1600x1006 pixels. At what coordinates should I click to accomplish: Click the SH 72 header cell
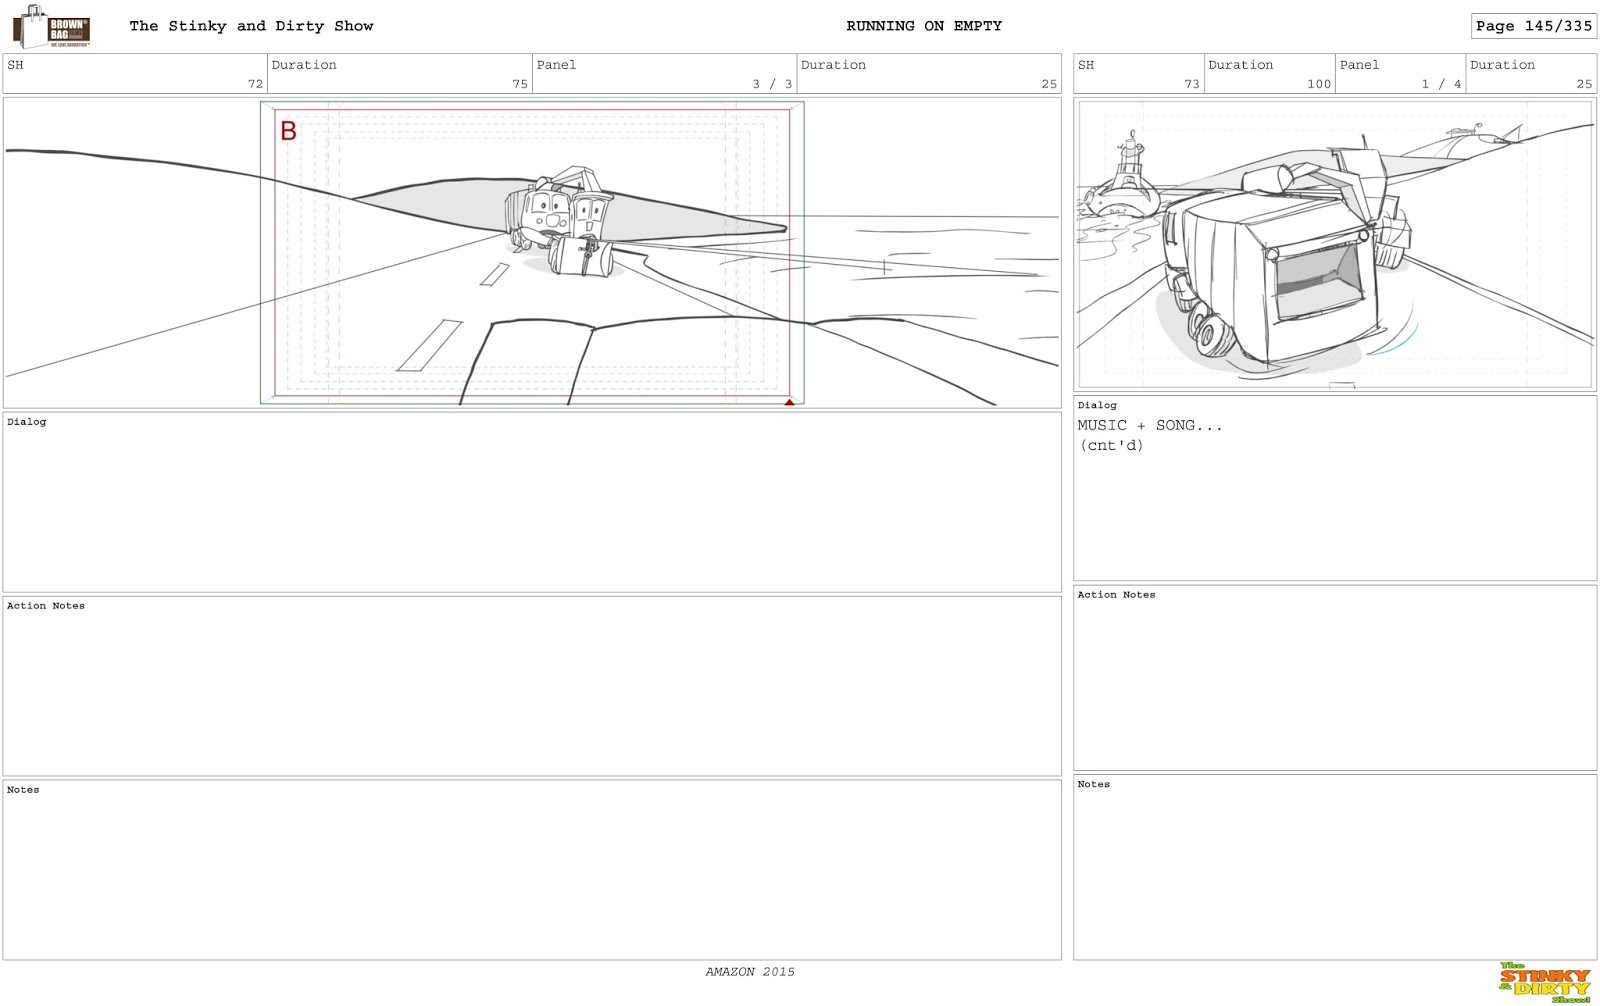135,74
